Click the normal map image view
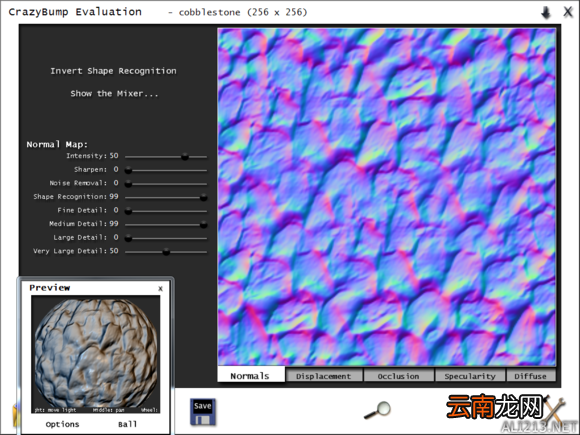This screenshot has width=580, height=435. tap(387, 197)
